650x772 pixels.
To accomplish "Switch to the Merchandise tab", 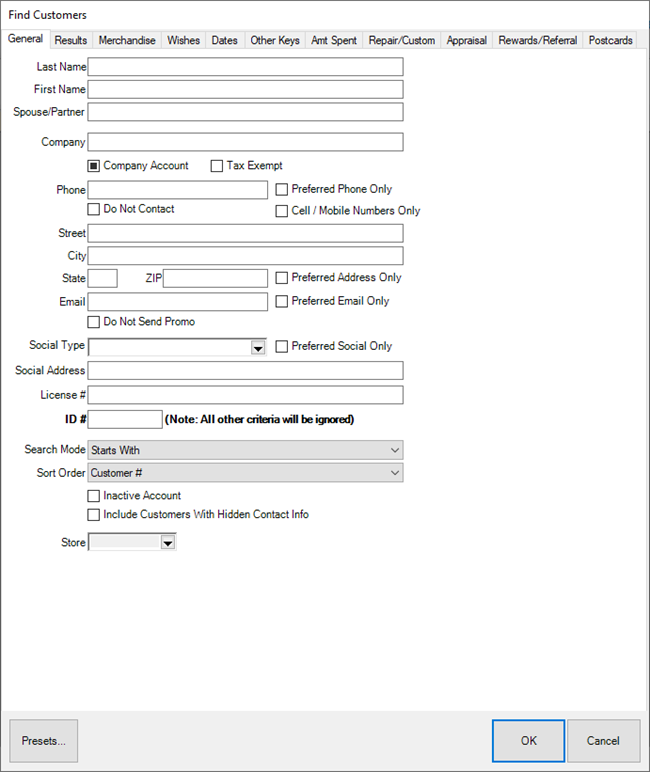I will pos(127,40).
